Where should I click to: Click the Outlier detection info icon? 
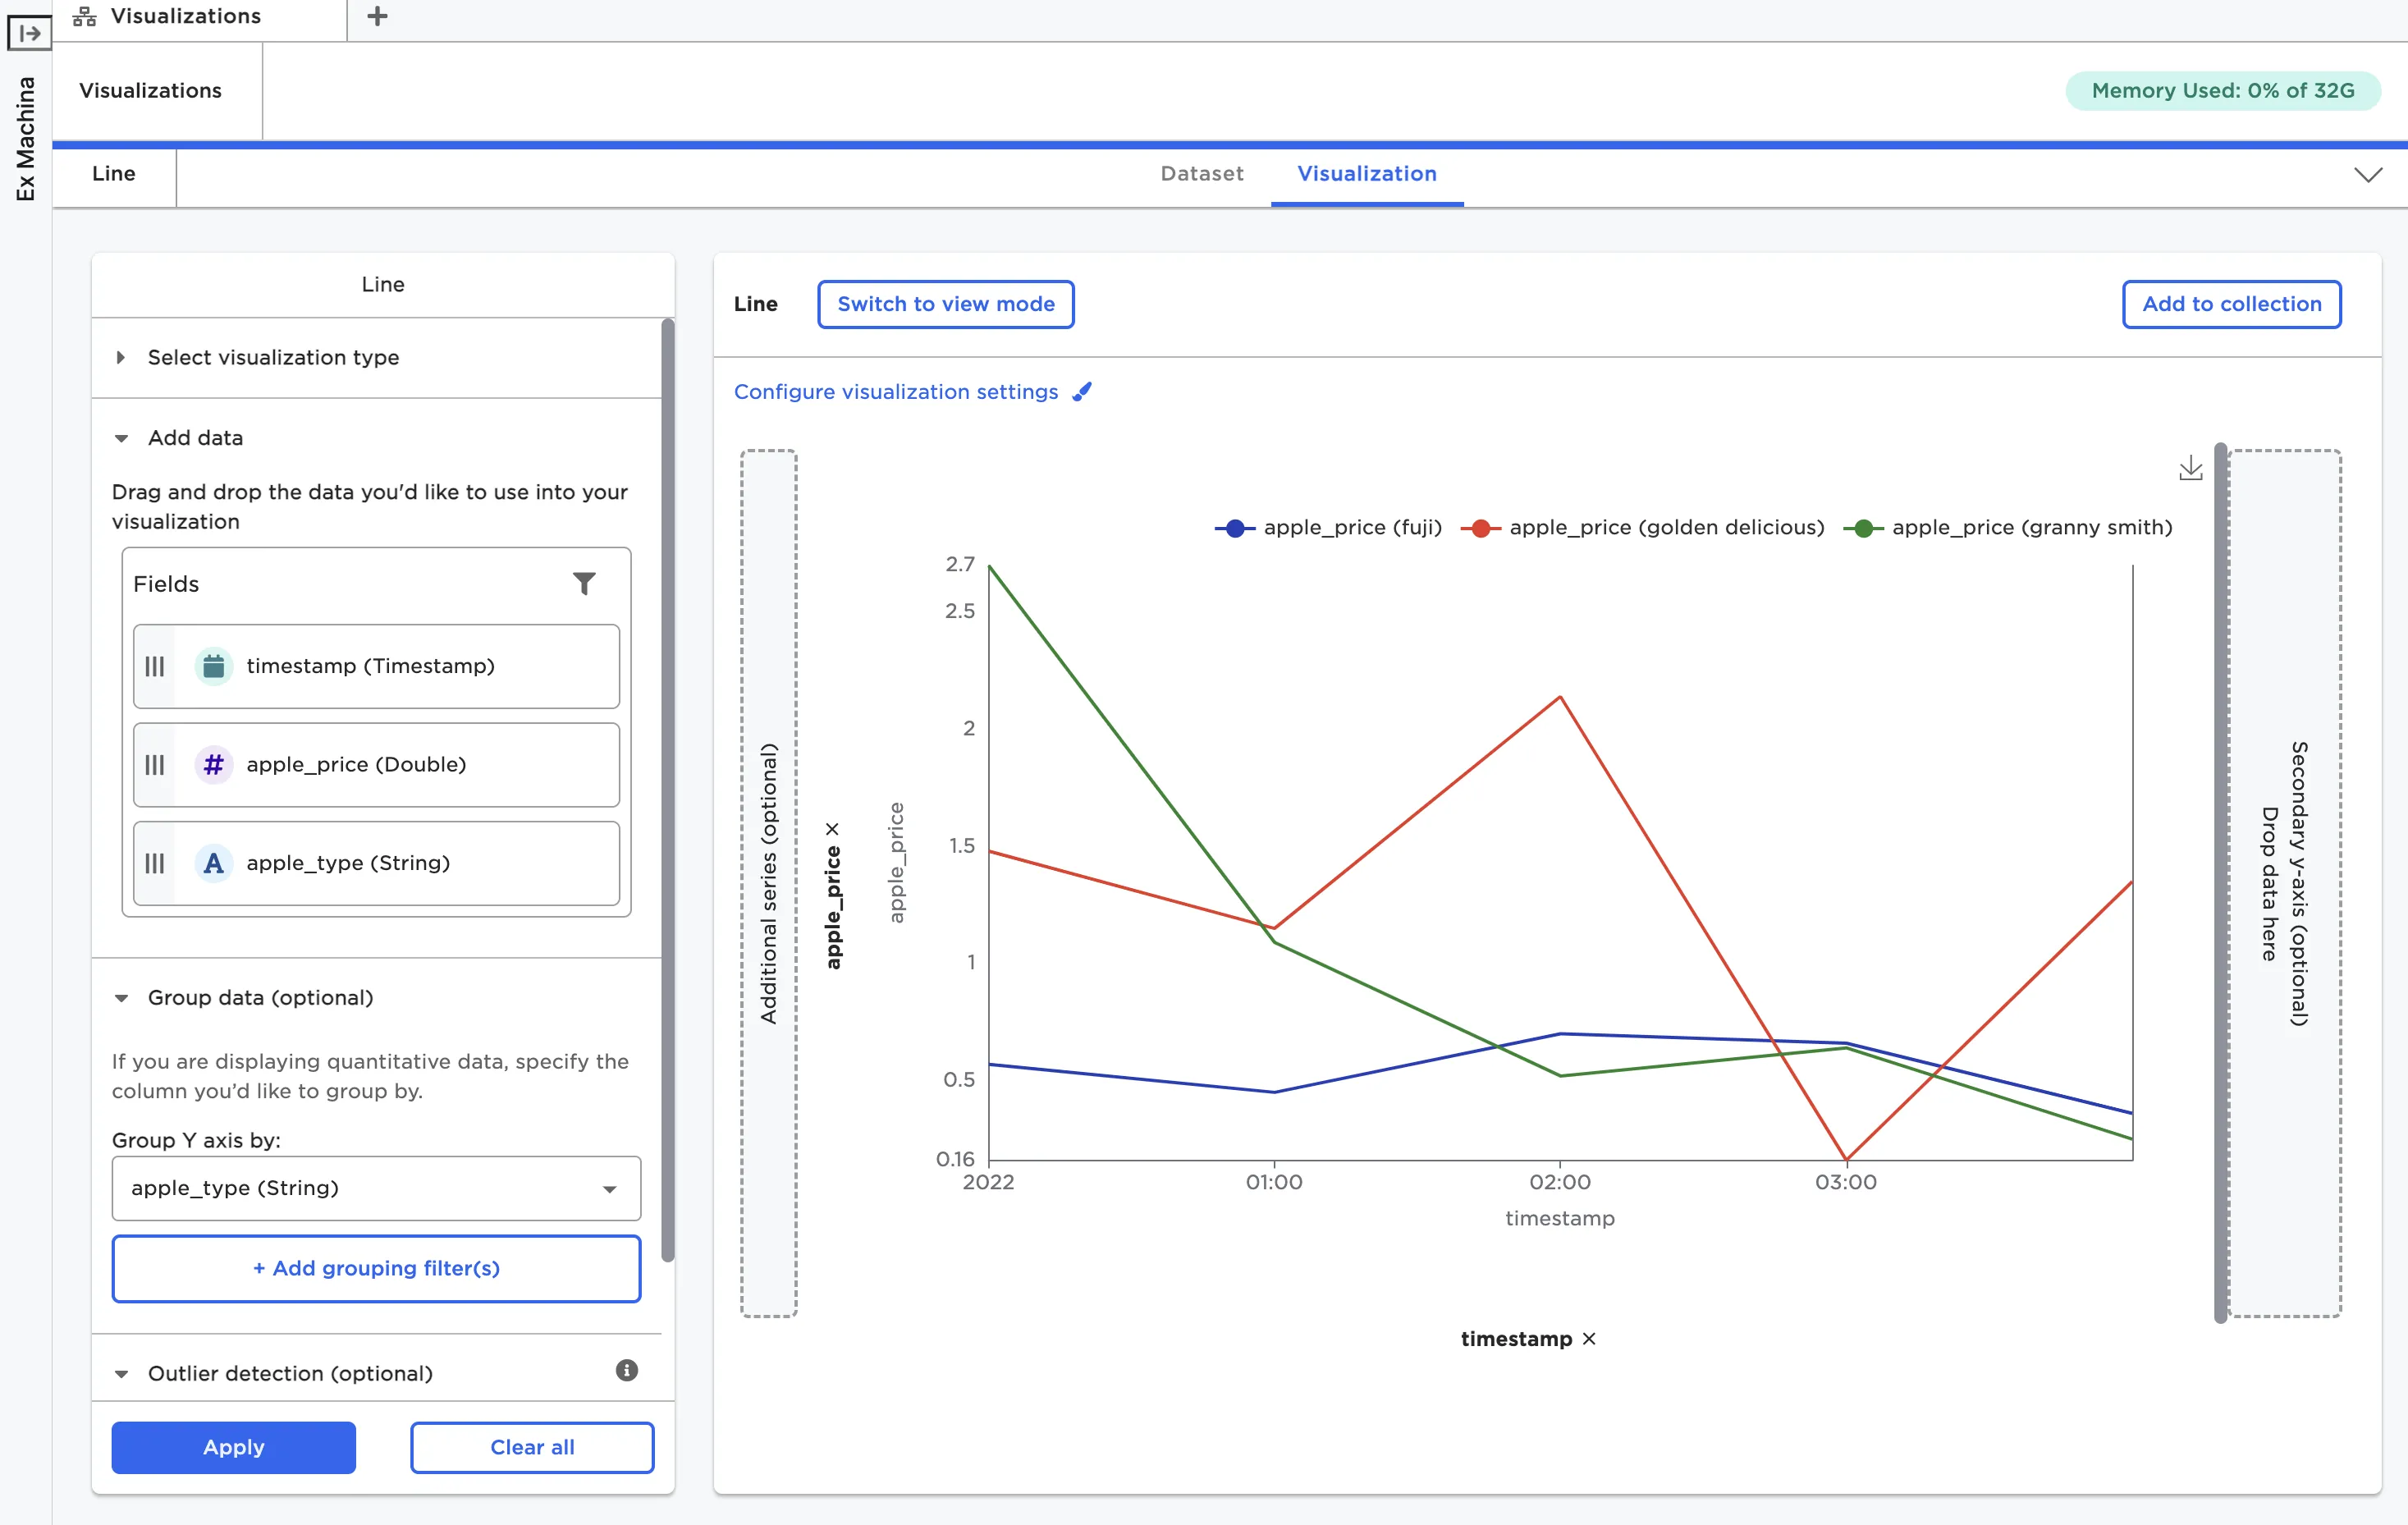[x=626, y=1370]
